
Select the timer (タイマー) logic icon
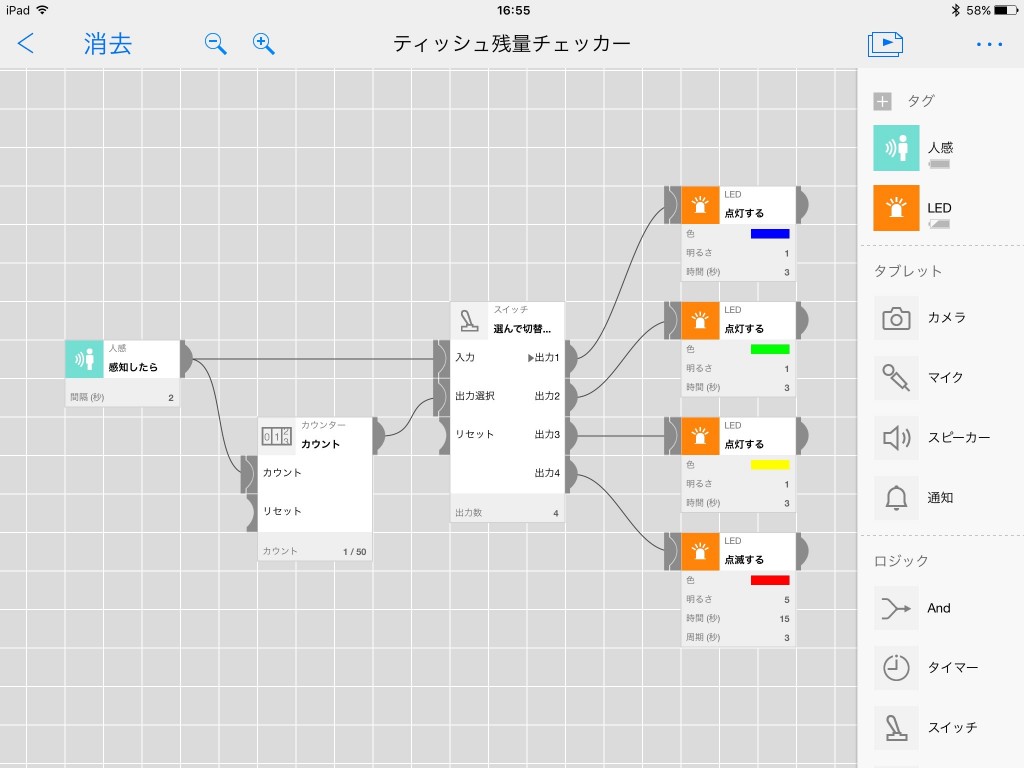896,667
